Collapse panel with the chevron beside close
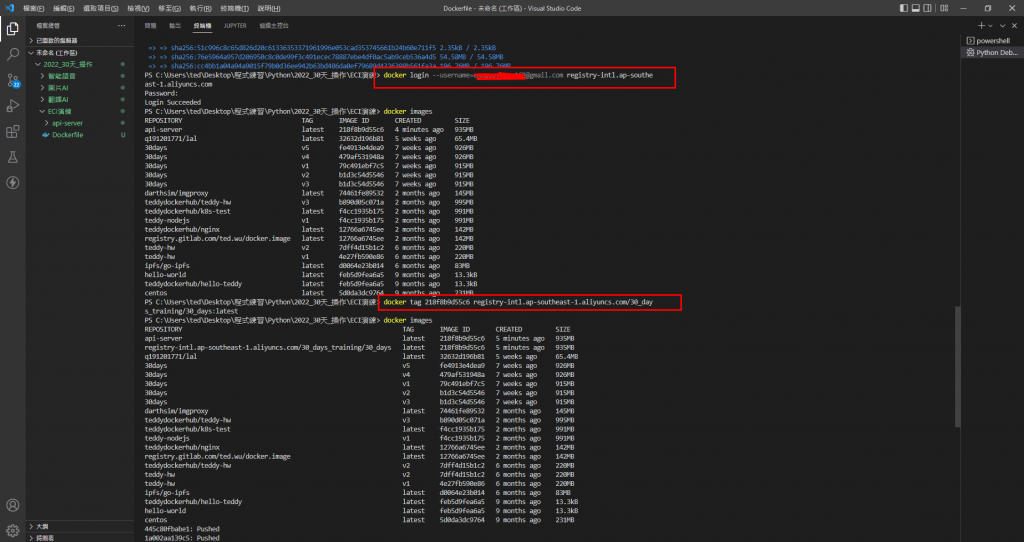 pyautogui.click(x=1002, y=25)
